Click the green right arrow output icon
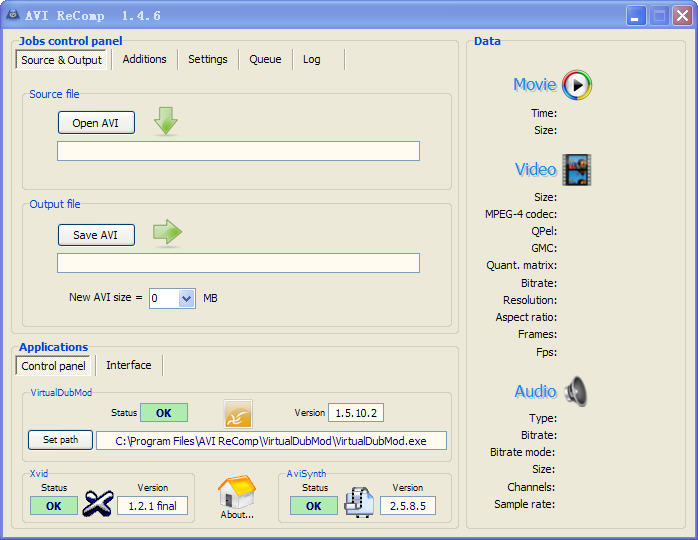 pyautogui.click(x=167, y=234)
